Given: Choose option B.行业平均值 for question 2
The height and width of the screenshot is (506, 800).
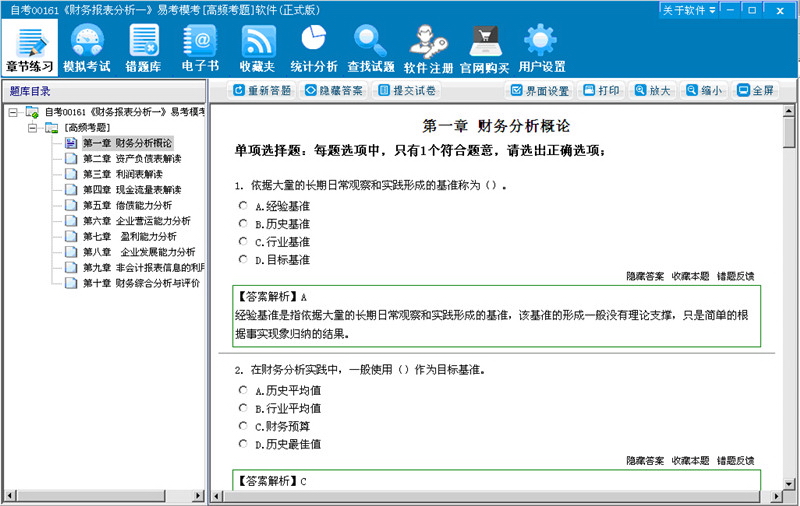Looking at the screenshot, I should 243,408.
